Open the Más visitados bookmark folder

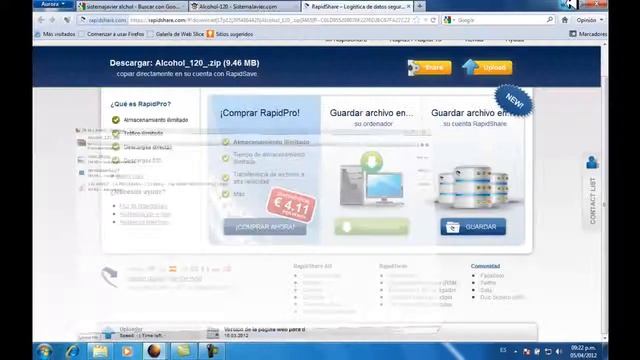pyautogui.click(x=55, y=34)
